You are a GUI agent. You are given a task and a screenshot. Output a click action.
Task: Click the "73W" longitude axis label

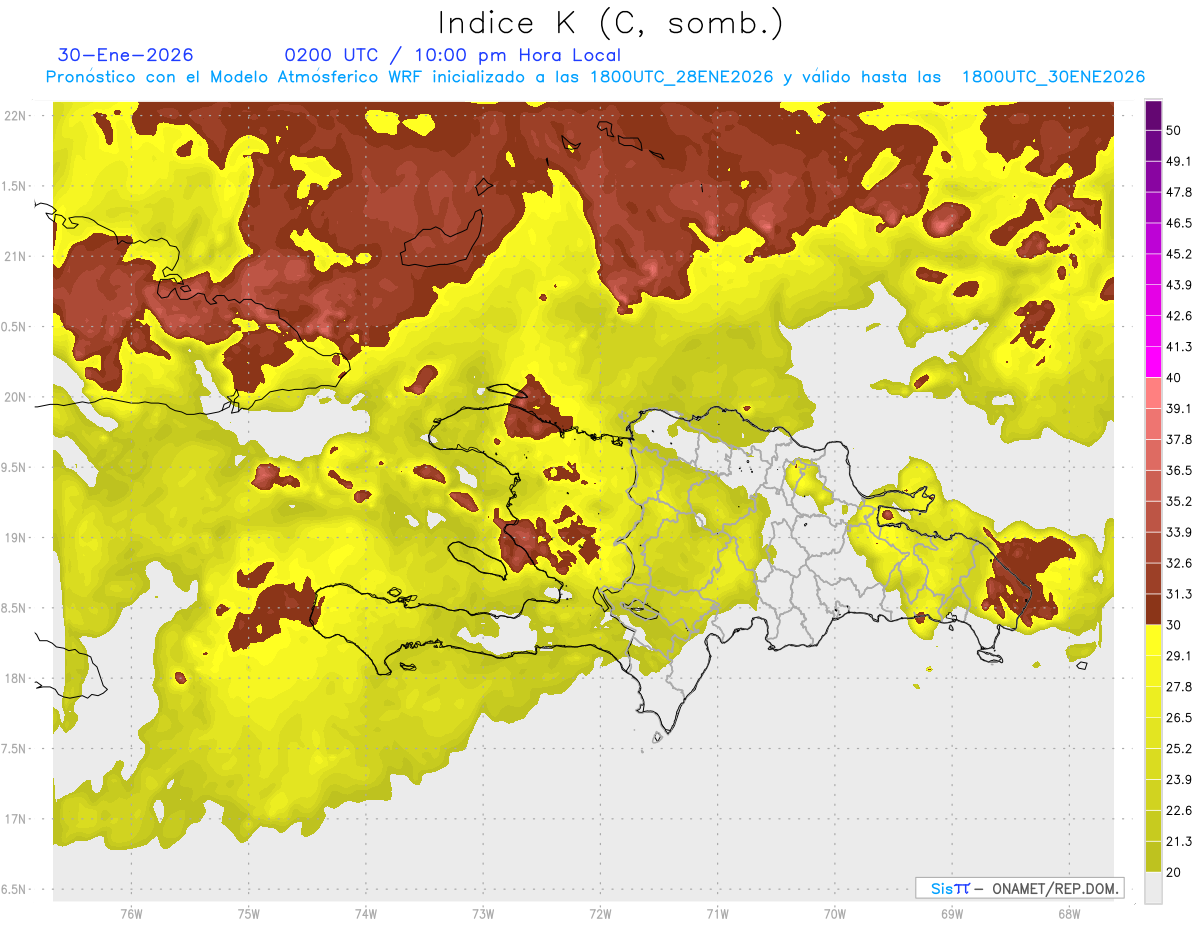pyautogui.click(x=483, y=914)
